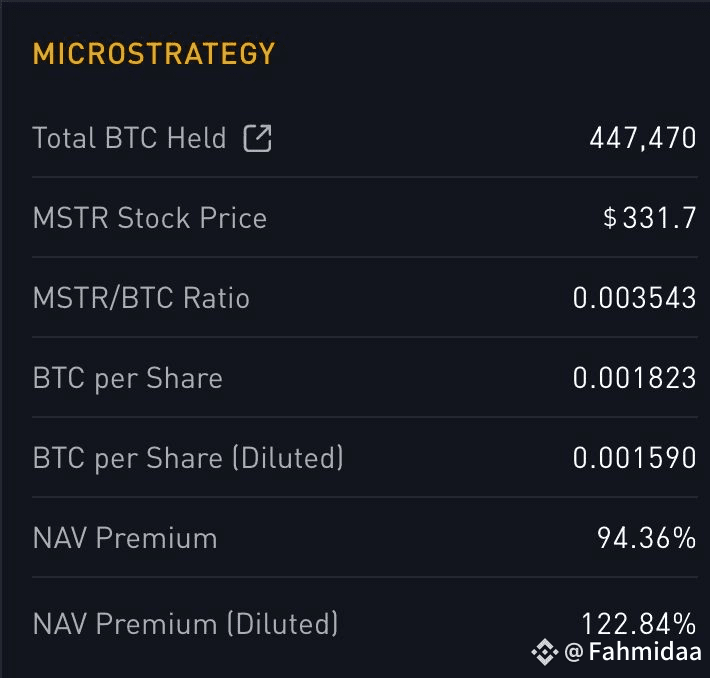Image resolution: width=710 pixels, height=678 pixels.
Task: Open the @Fahmidaa profile watermark
Action: [x=633, y=652]
